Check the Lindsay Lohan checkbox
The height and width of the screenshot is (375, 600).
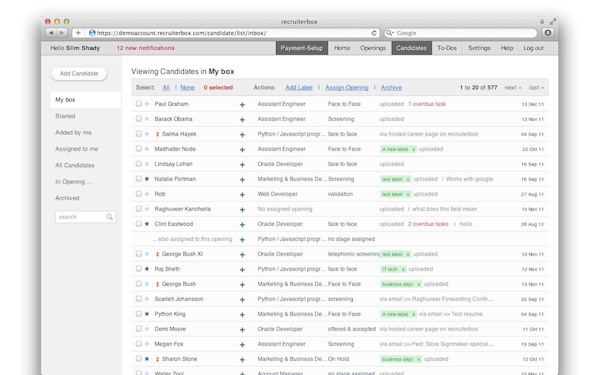click(x=139, y=164)
